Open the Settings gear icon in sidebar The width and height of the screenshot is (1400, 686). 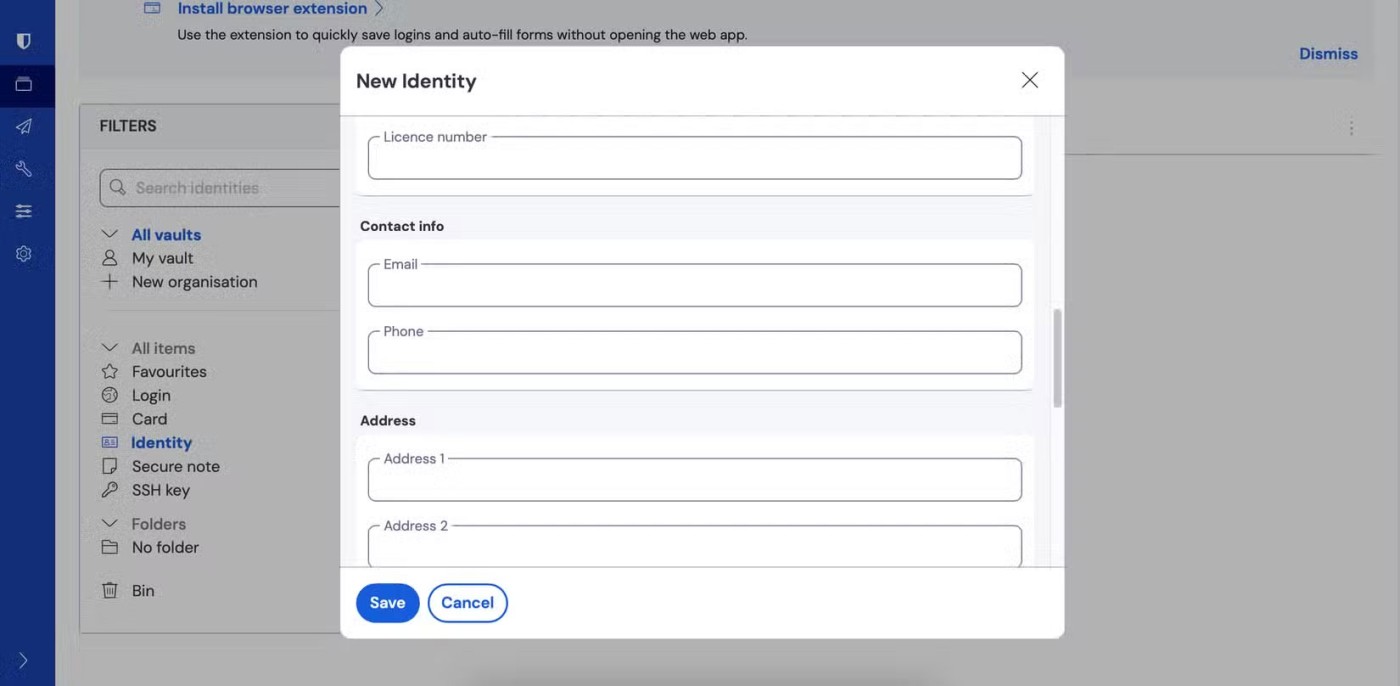(23, 254)
